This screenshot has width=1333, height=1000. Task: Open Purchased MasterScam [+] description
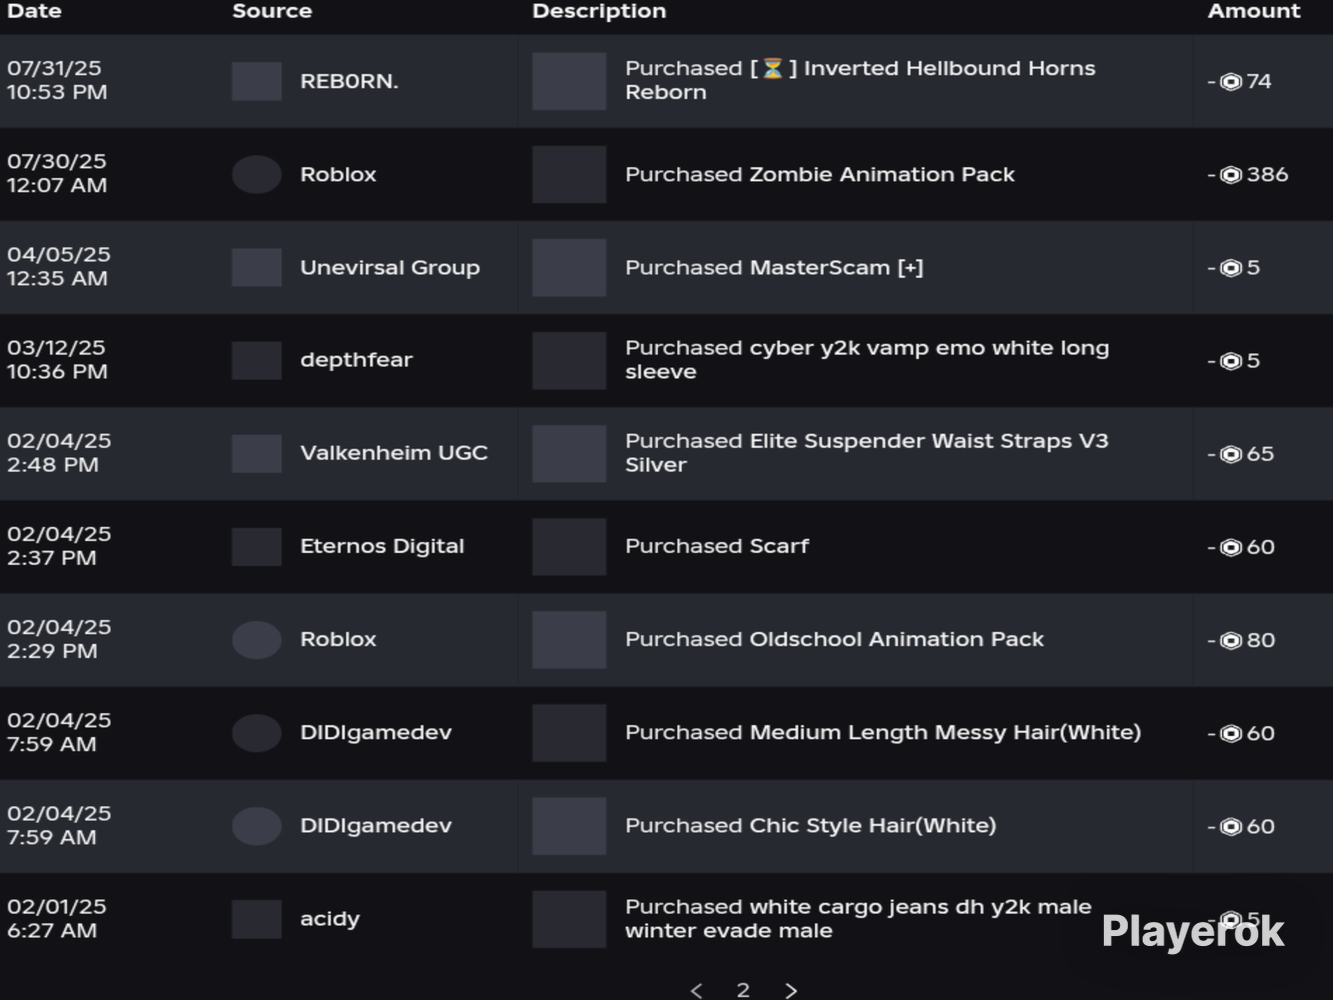pos(774,267)
